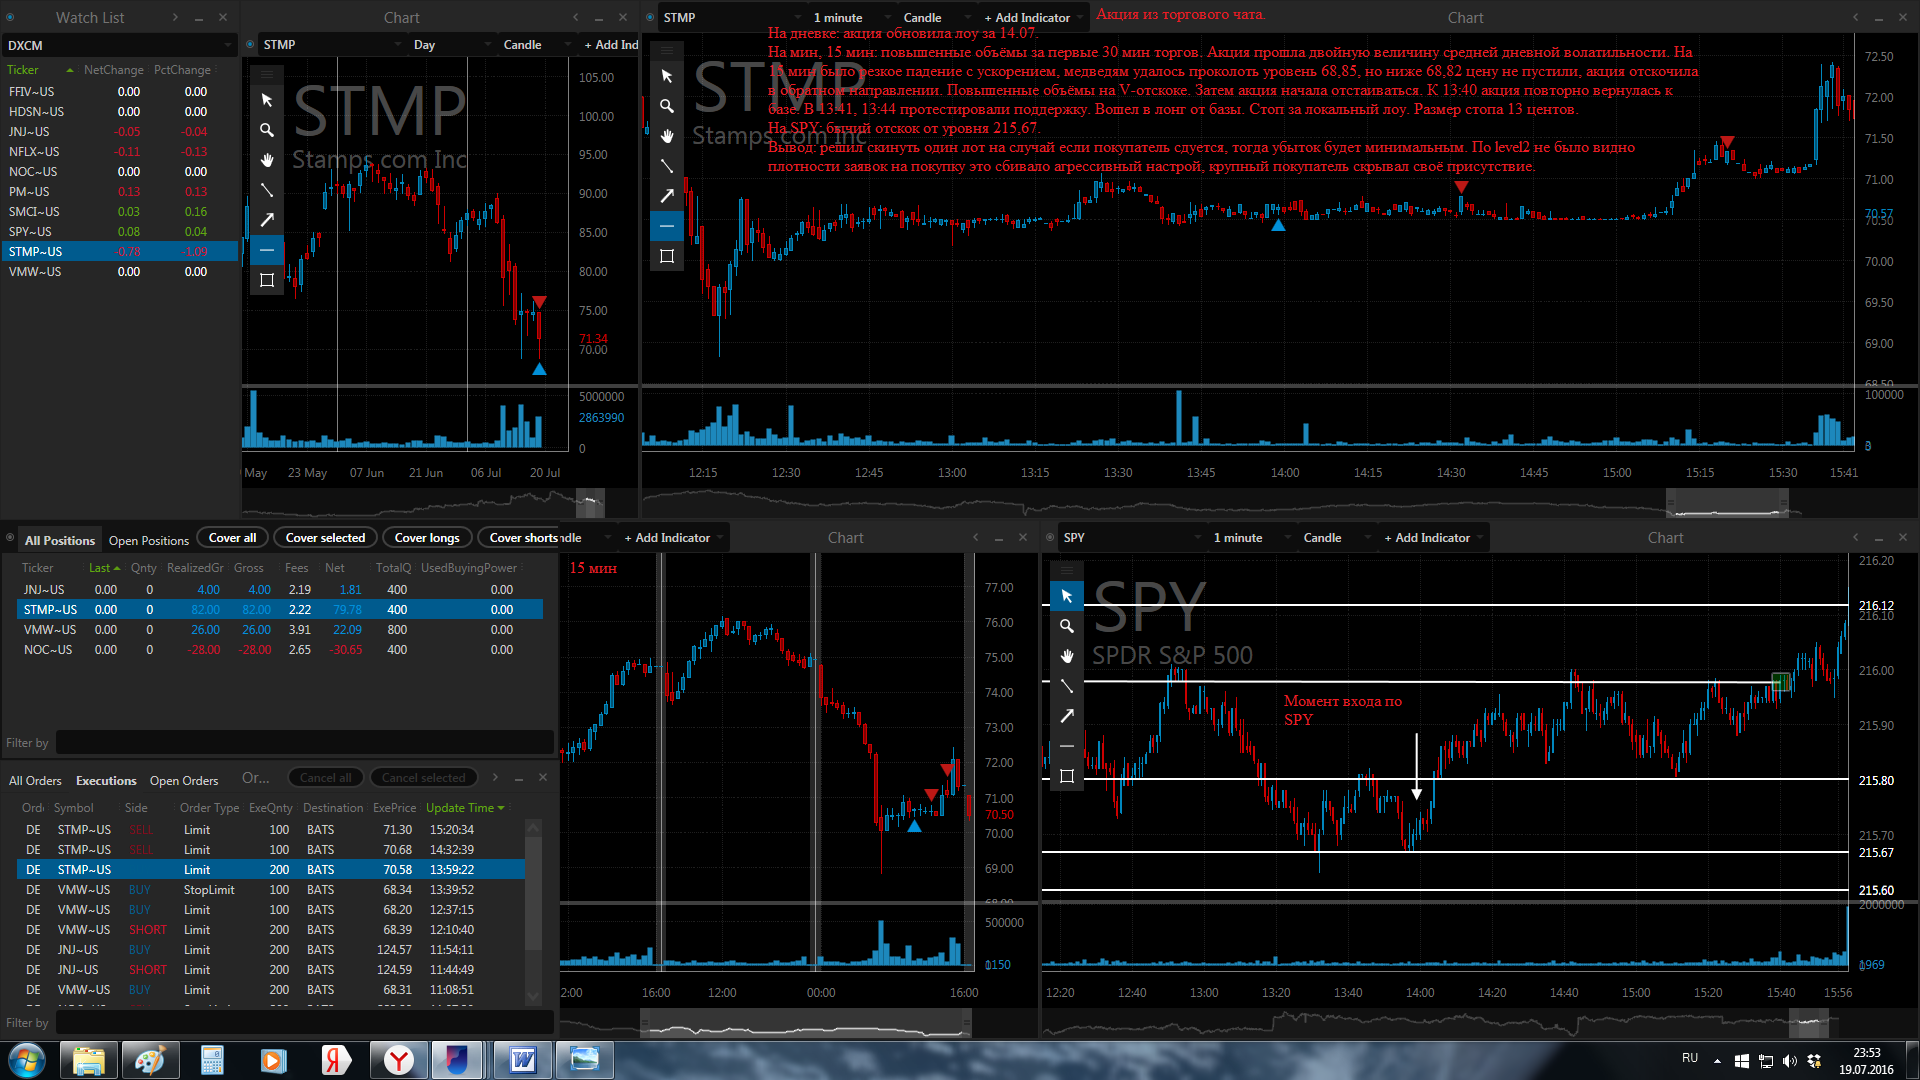Open the Day timeframe dropdown
This screenshot has width=1920, height=1080.
pyautogui.click(x=452, y=44)
